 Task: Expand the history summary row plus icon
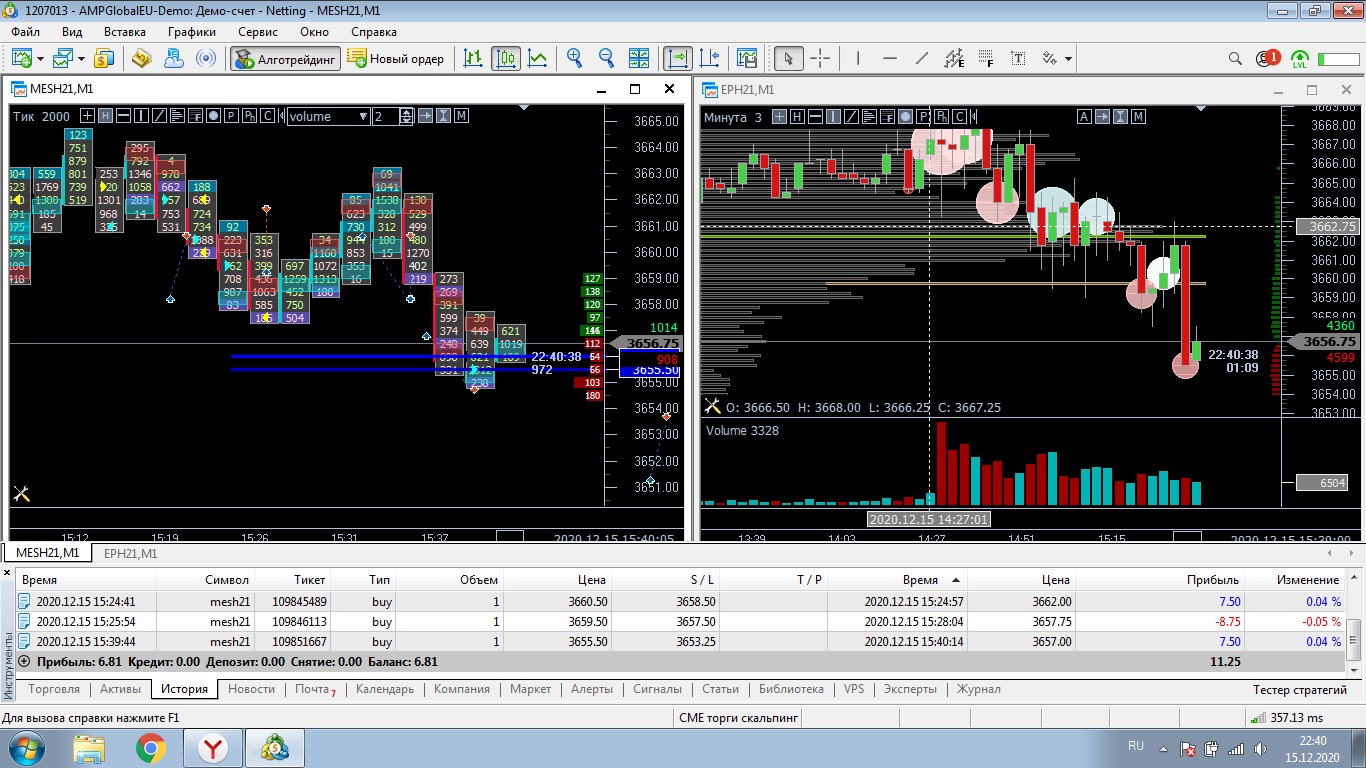[x=24, y=661]
